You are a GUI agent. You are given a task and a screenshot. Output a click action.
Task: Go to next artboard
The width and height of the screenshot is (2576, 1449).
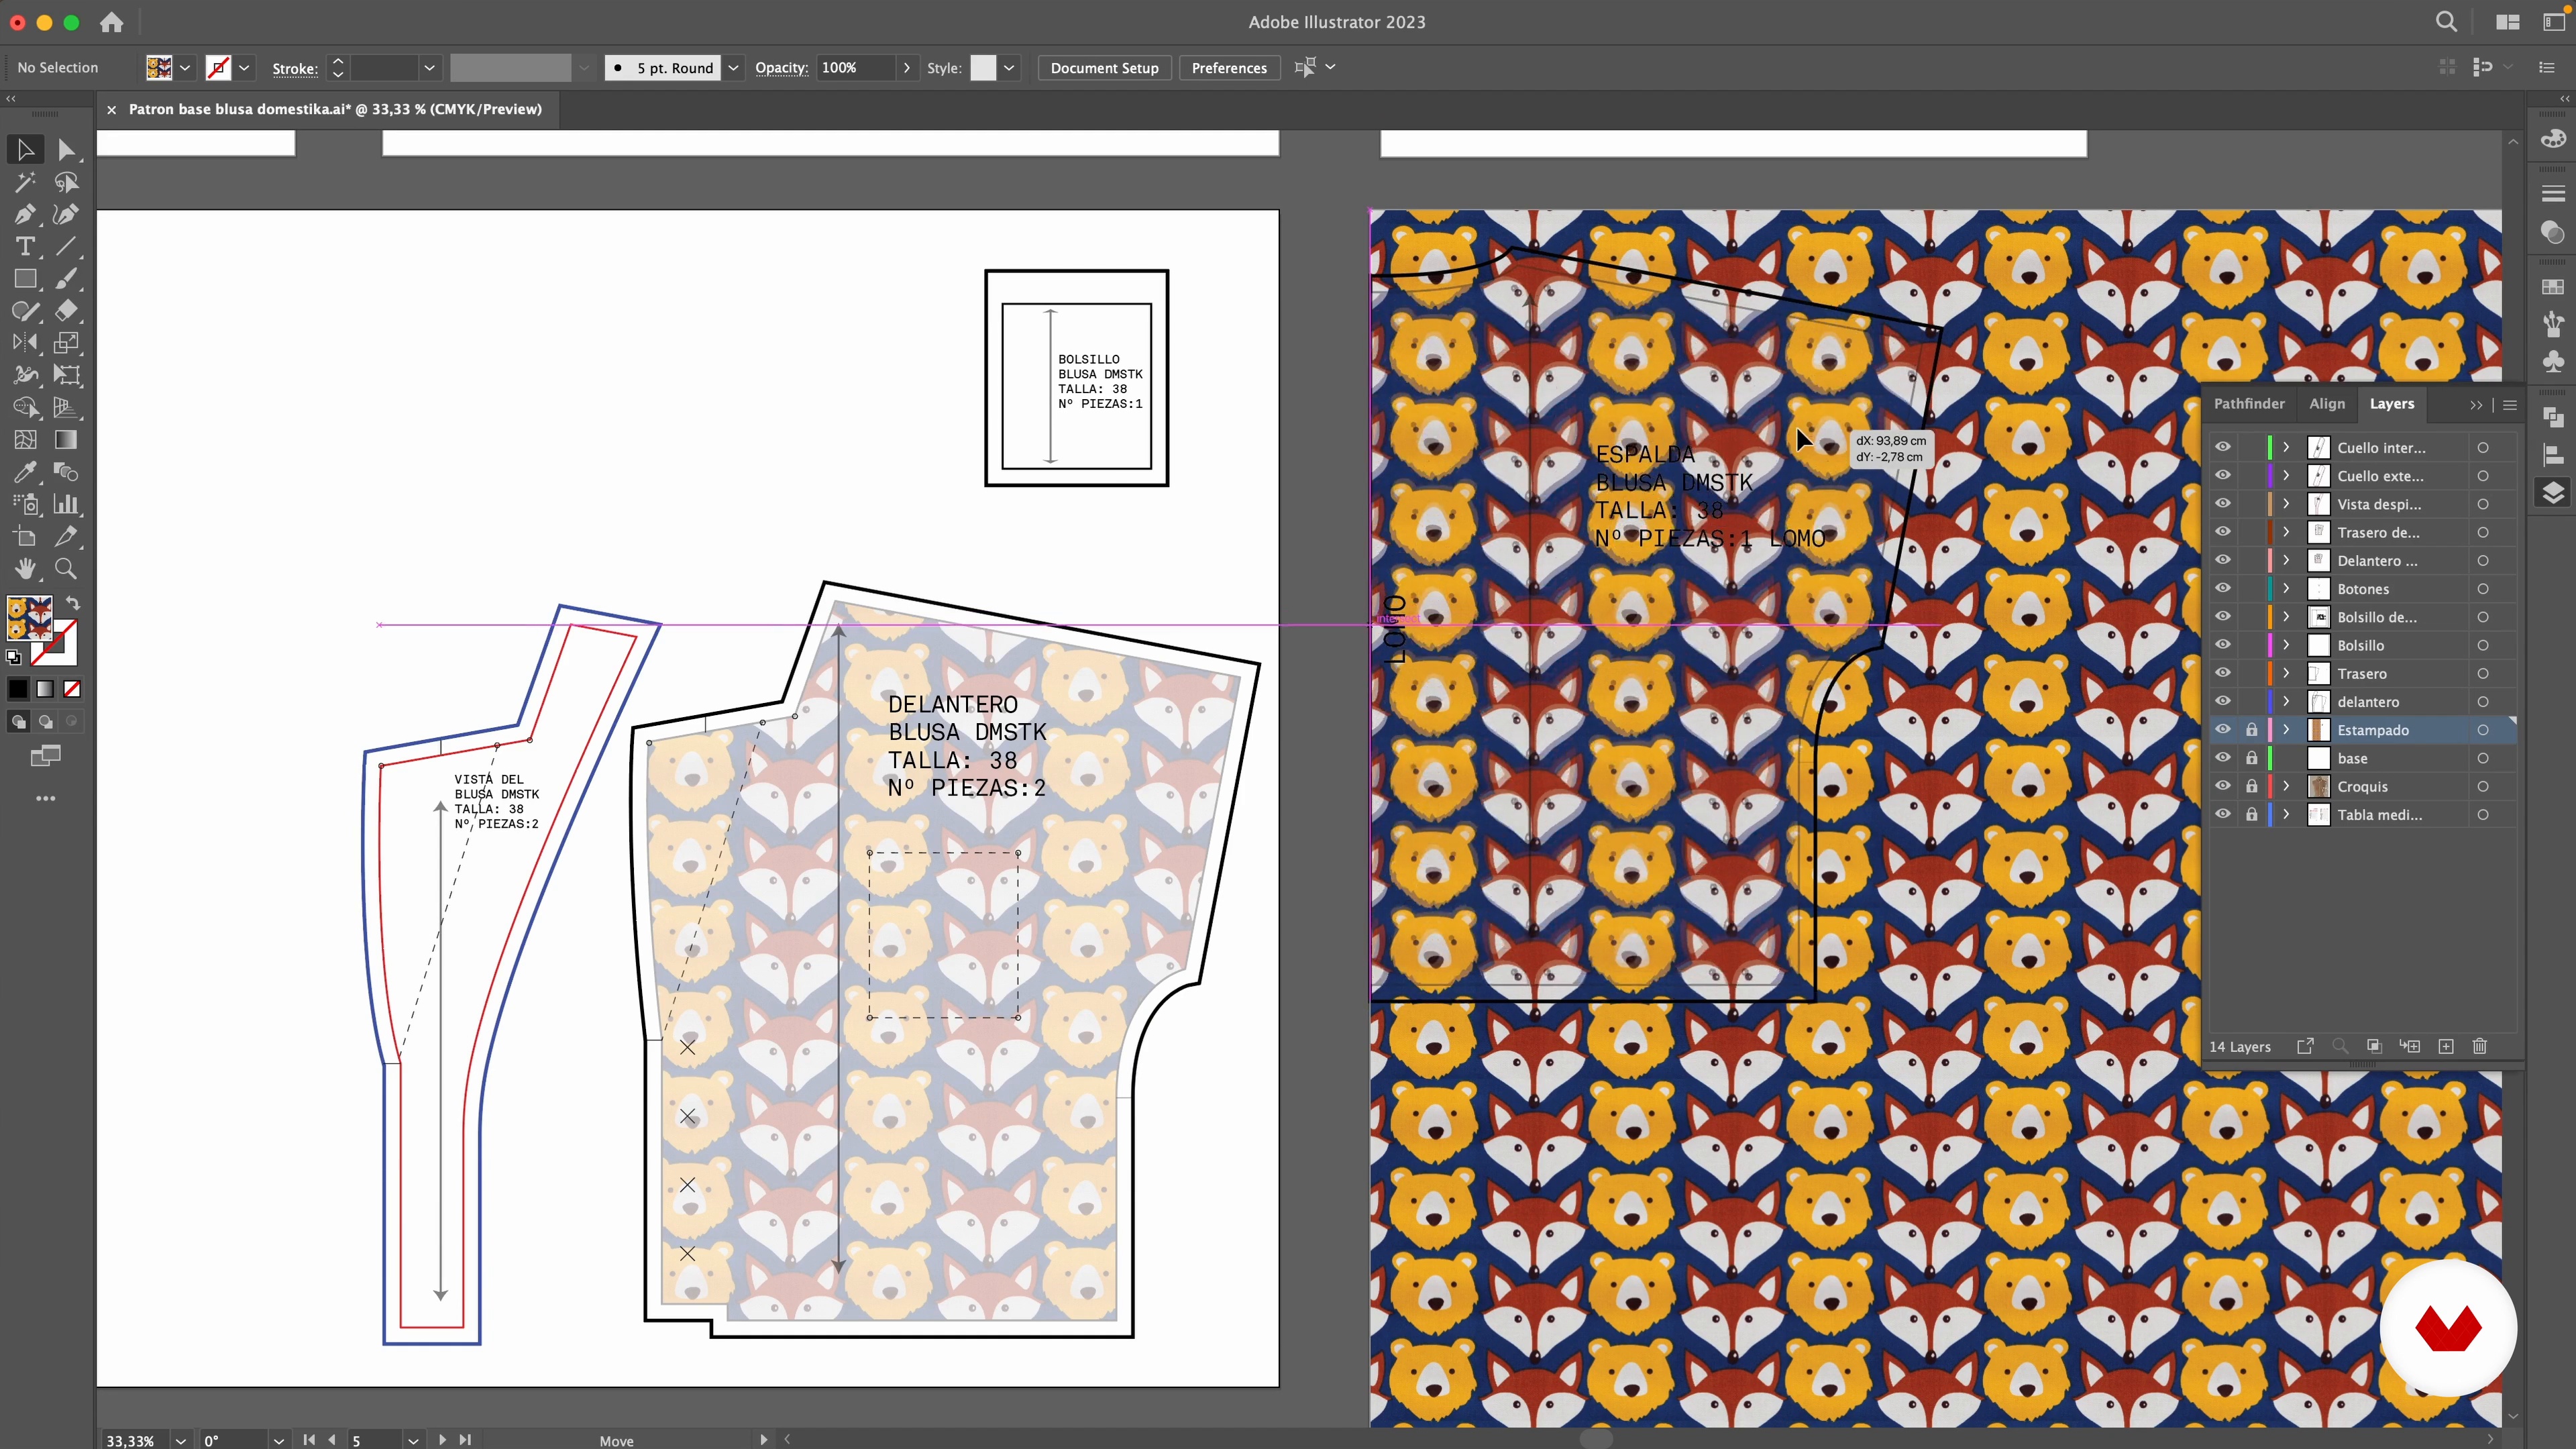442,1440
